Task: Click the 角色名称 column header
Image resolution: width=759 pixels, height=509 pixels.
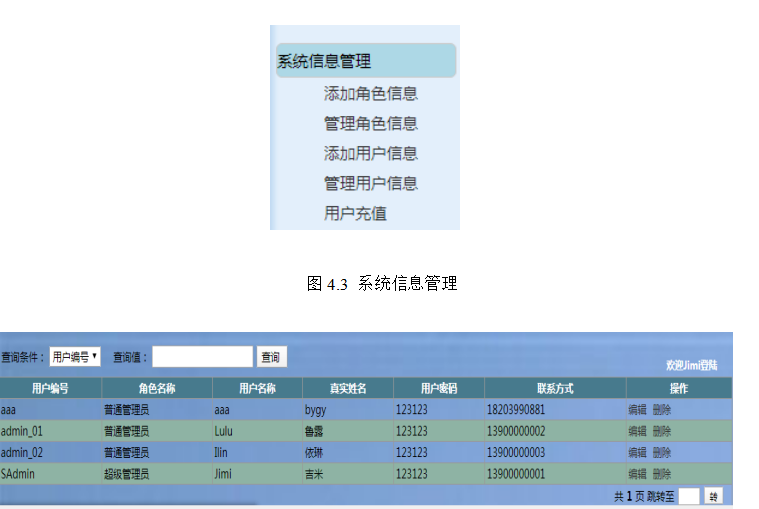Action: coord(157,388)
